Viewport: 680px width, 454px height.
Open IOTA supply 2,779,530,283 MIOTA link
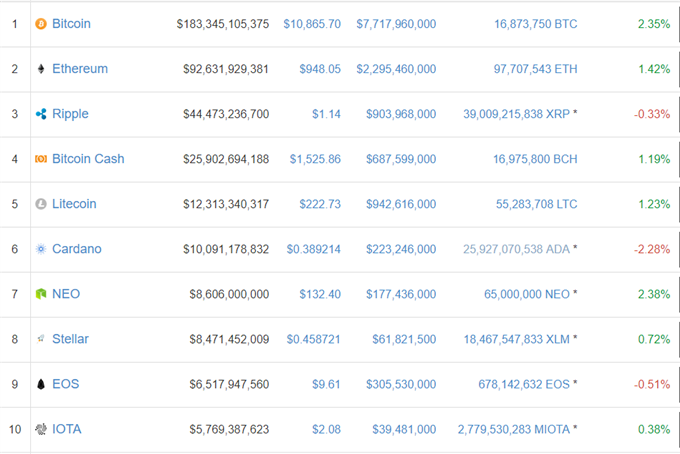pos(514,430)
